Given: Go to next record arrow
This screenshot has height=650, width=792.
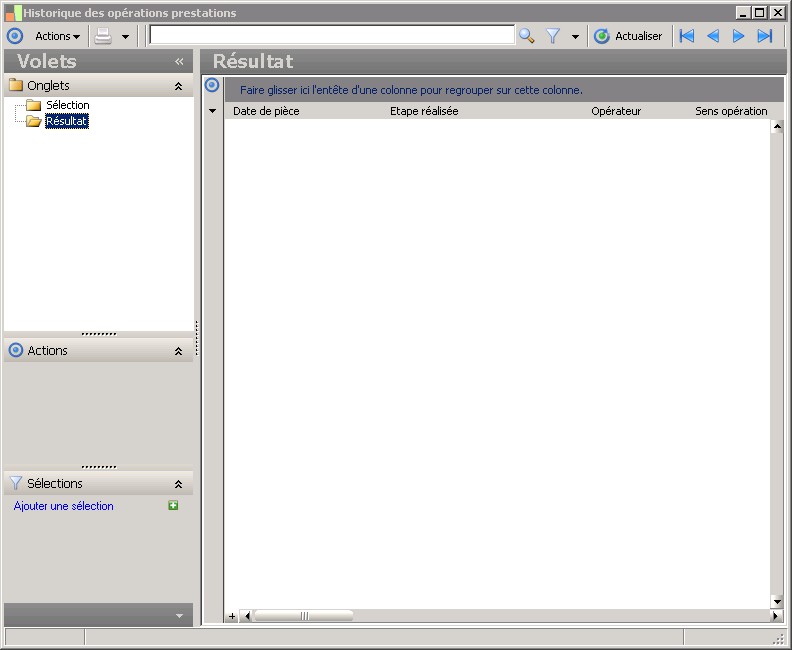Looking at the screenshot, I should pos(738,36).
